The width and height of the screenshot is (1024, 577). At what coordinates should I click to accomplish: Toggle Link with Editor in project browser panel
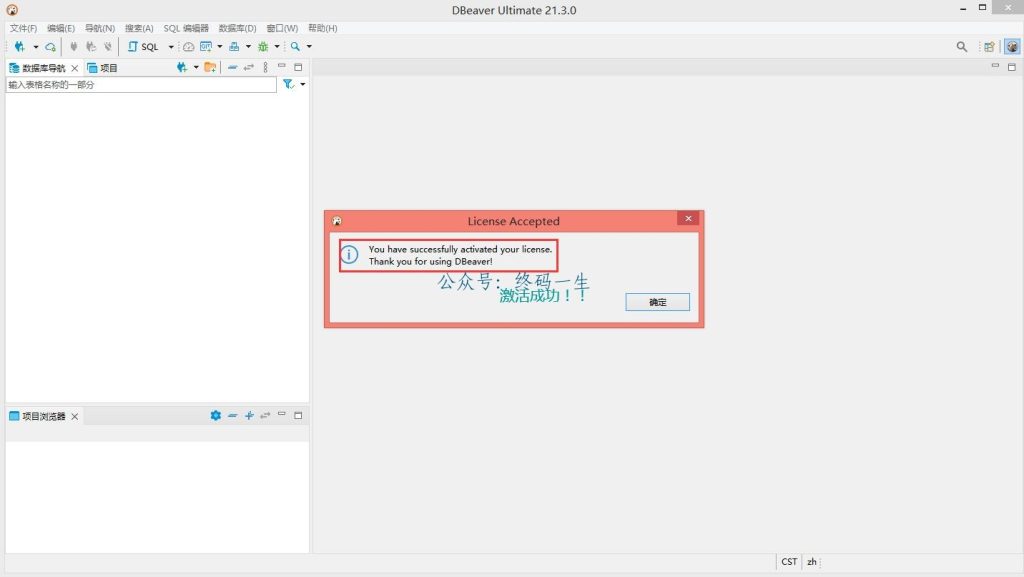click(x=265, y=415)
